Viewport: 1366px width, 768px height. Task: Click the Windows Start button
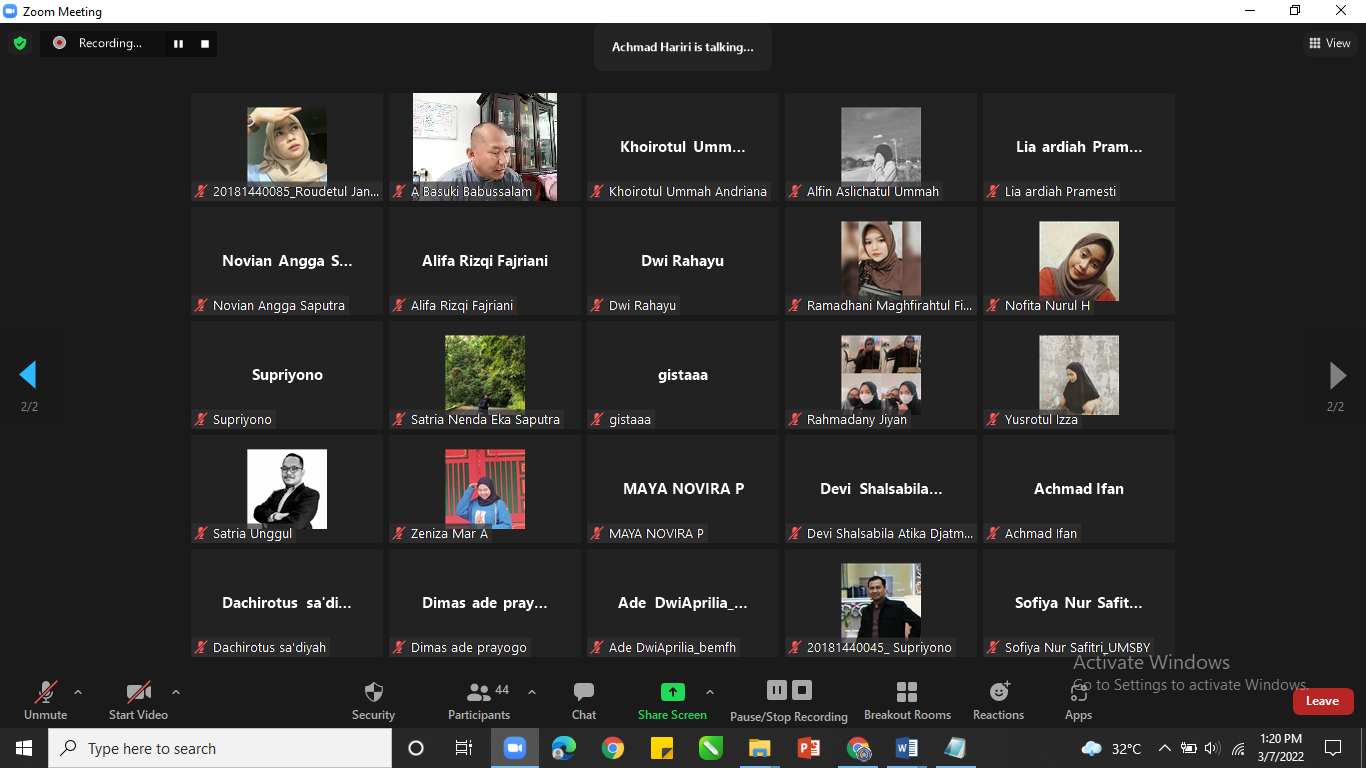24,748
